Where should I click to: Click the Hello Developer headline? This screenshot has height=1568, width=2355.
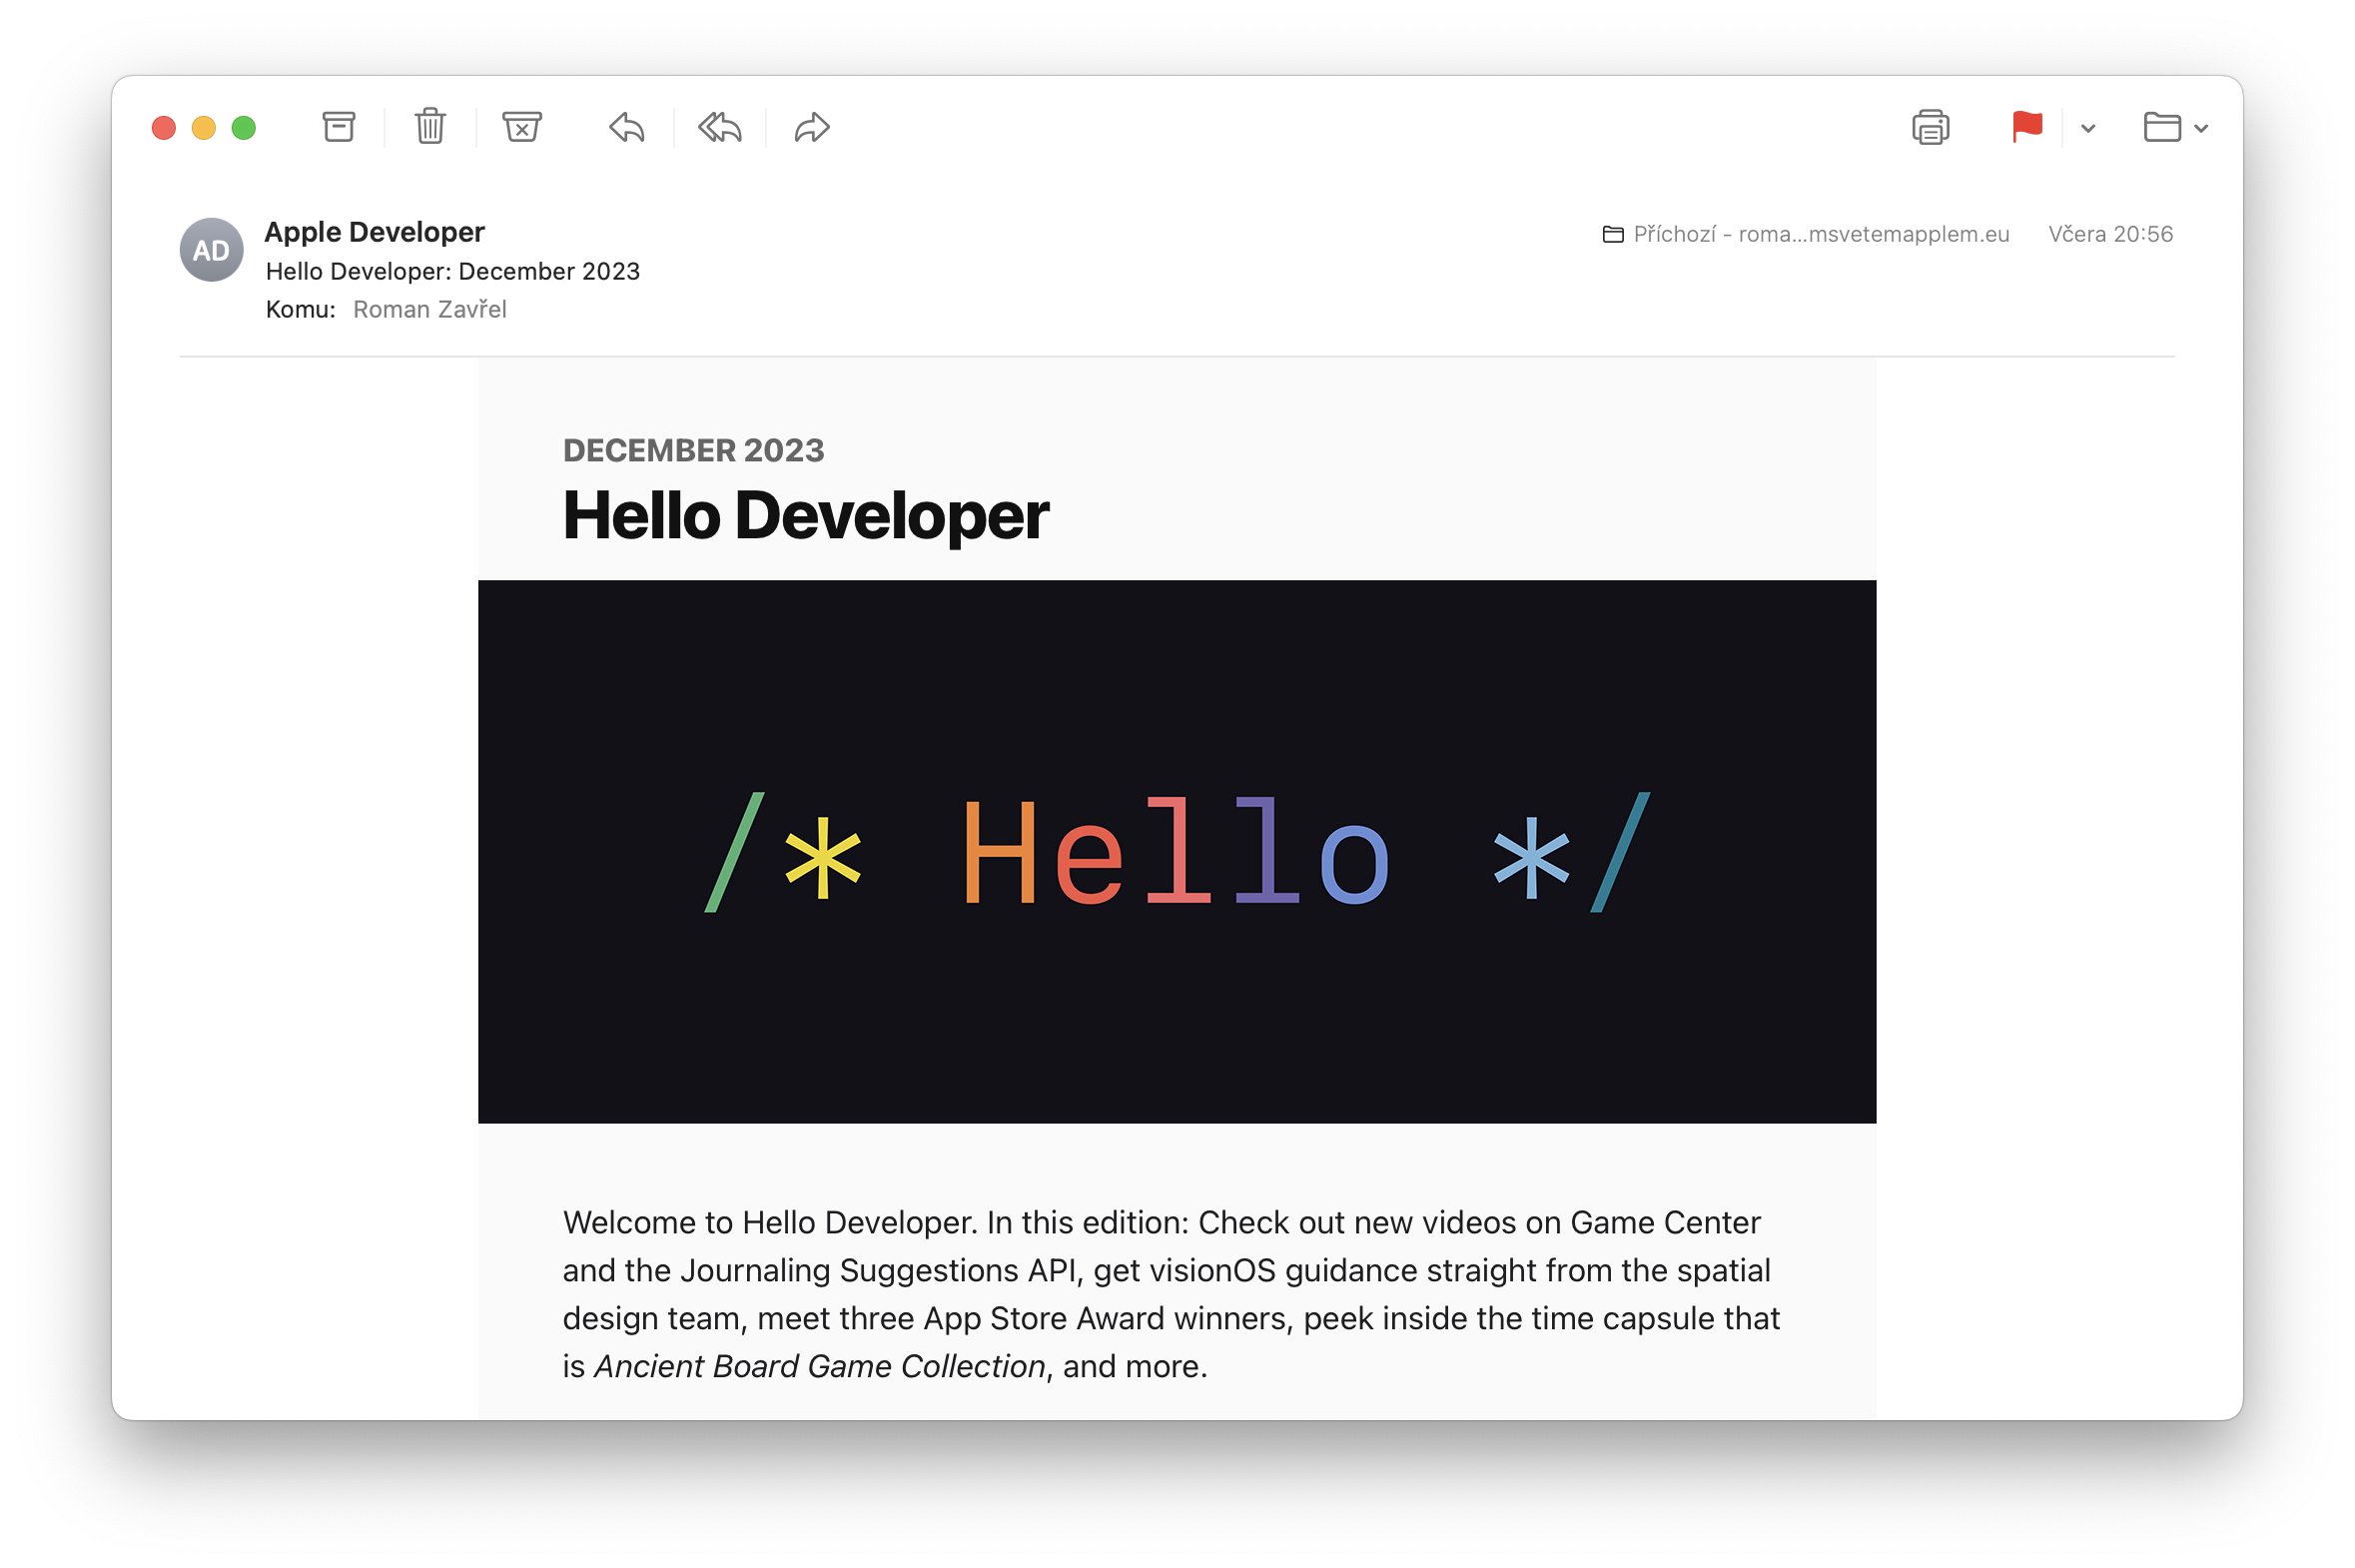coord(805,516)
